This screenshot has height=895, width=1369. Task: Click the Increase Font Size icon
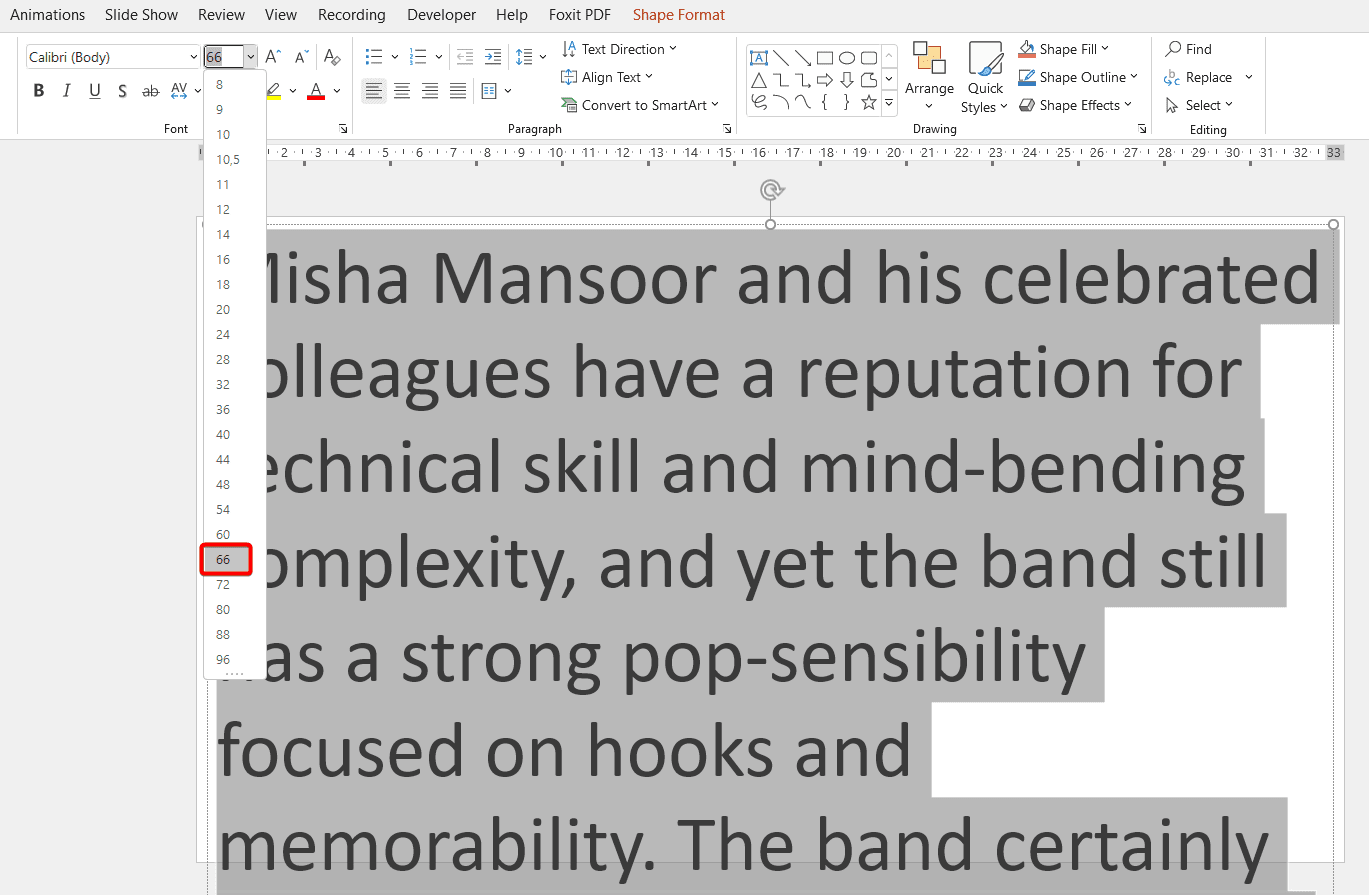[x=273, y=57]
